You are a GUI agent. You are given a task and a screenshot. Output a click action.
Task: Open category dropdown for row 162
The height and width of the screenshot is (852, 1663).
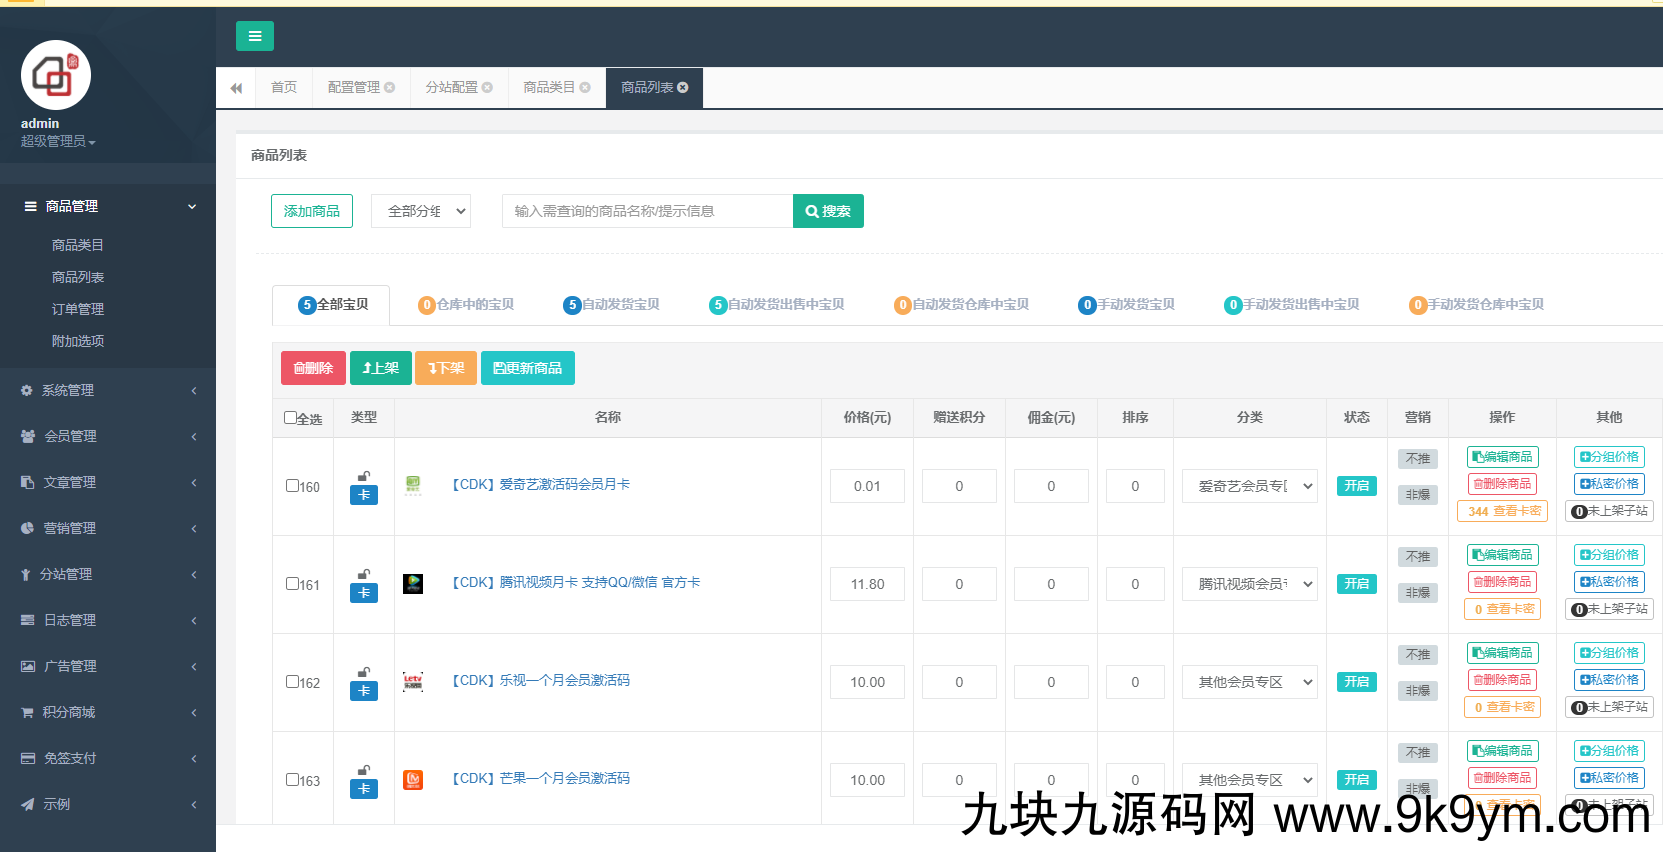[1250, 682]
